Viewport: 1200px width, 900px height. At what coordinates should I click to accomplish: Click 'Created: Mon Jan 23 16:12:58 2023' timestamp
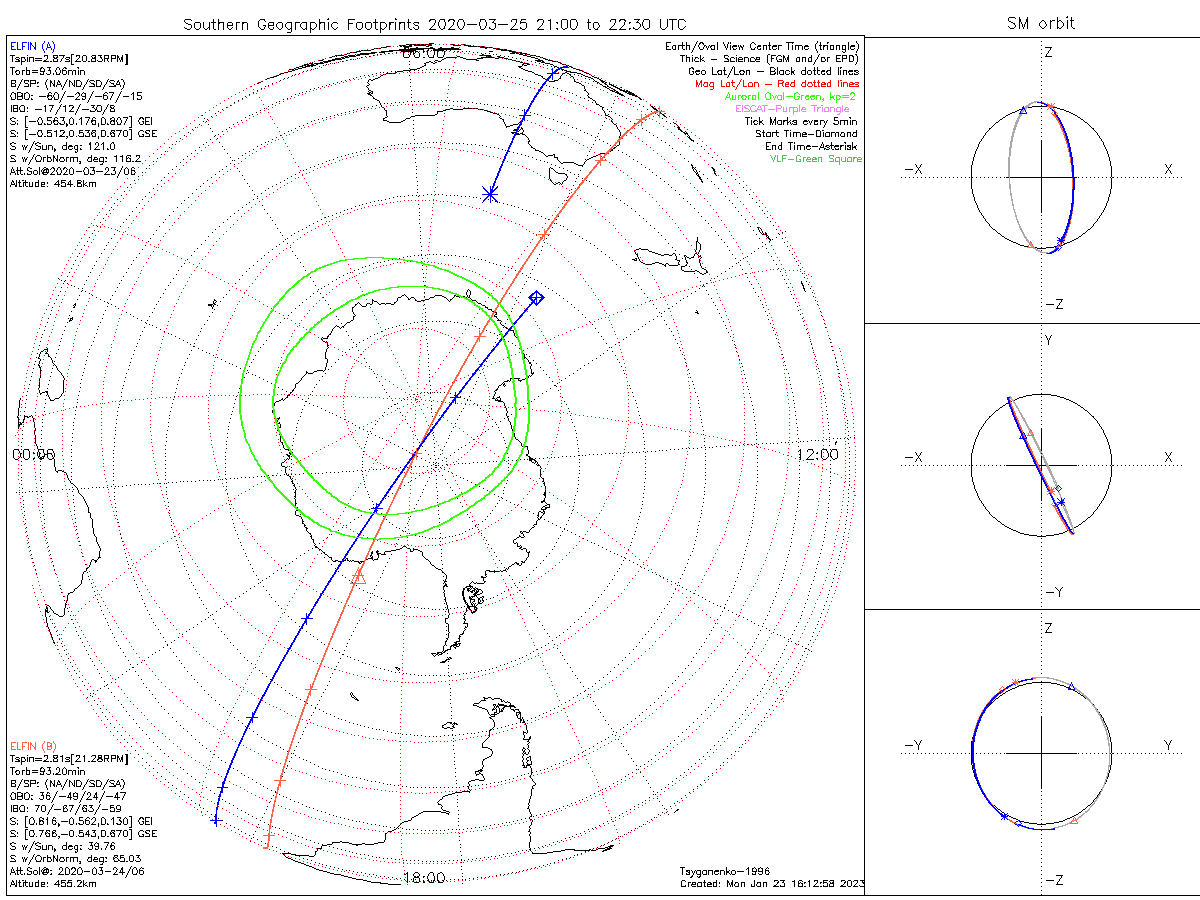(x=772, y=884)
